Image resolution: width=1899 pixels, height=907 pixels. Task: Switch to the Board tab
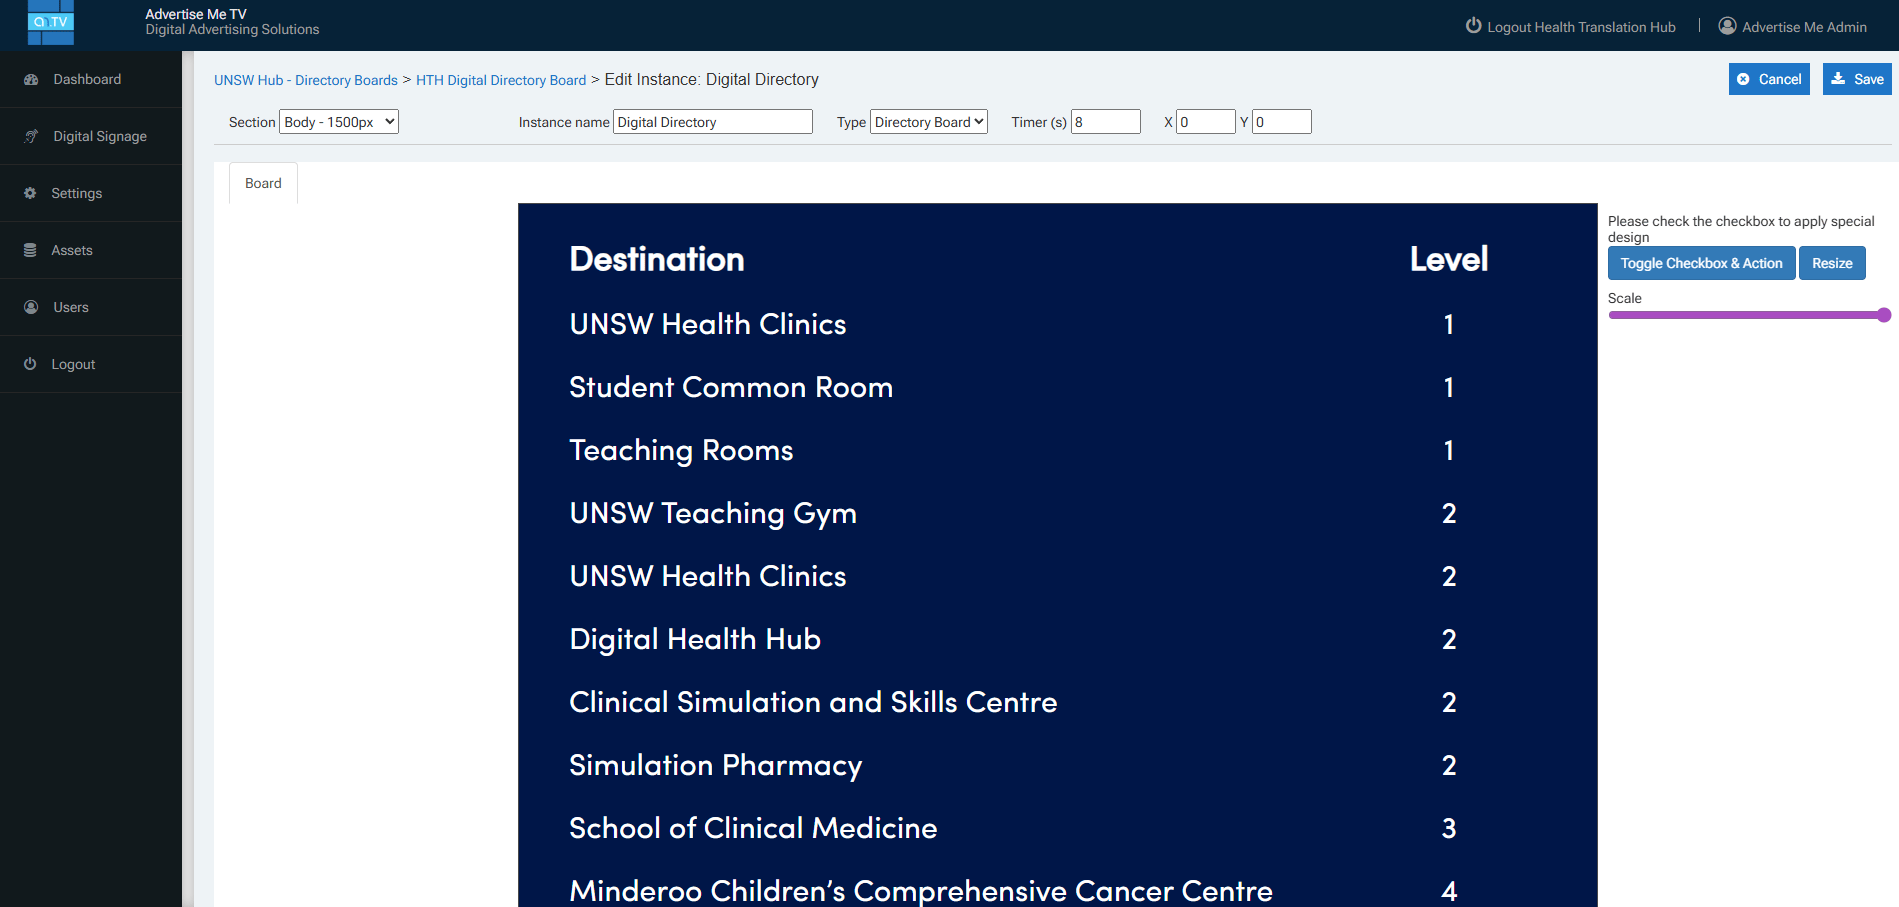(x=262, y=183)
